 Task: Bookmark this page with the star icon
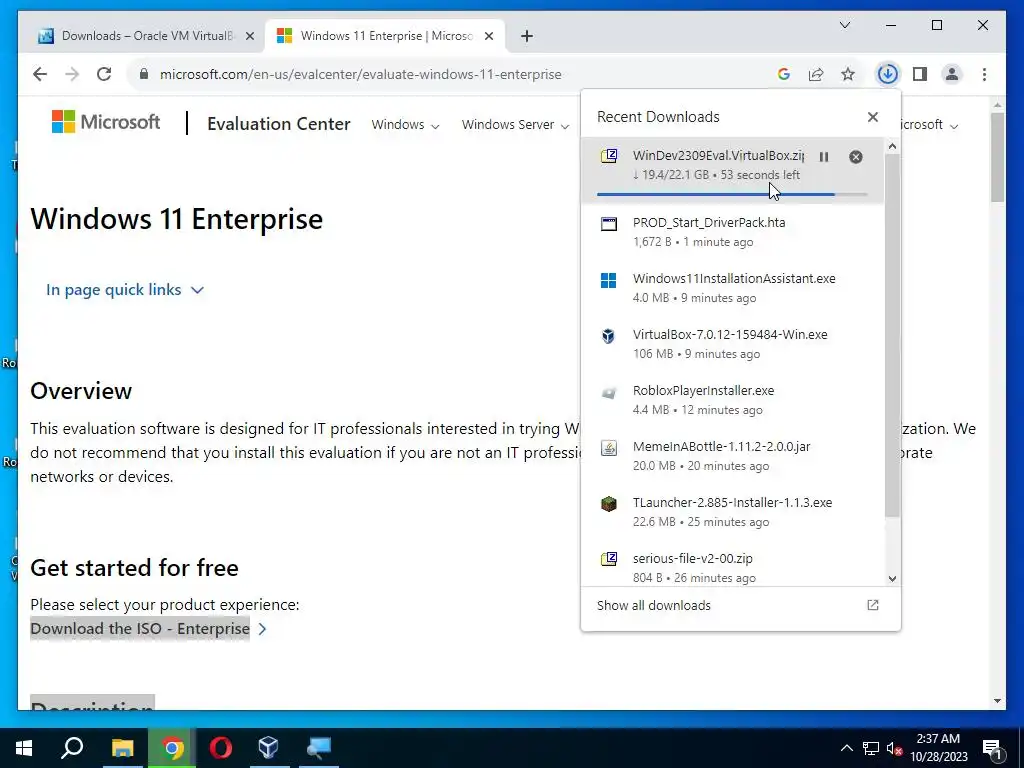click(x=848, y=74)
